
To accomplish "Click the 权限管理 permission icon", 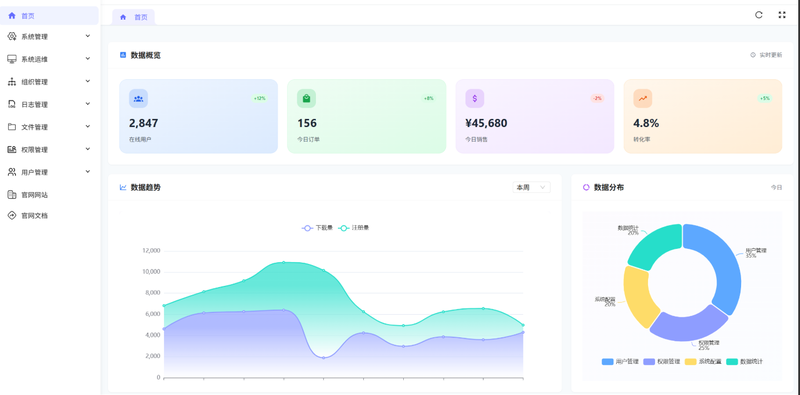I will coord(12,150).
